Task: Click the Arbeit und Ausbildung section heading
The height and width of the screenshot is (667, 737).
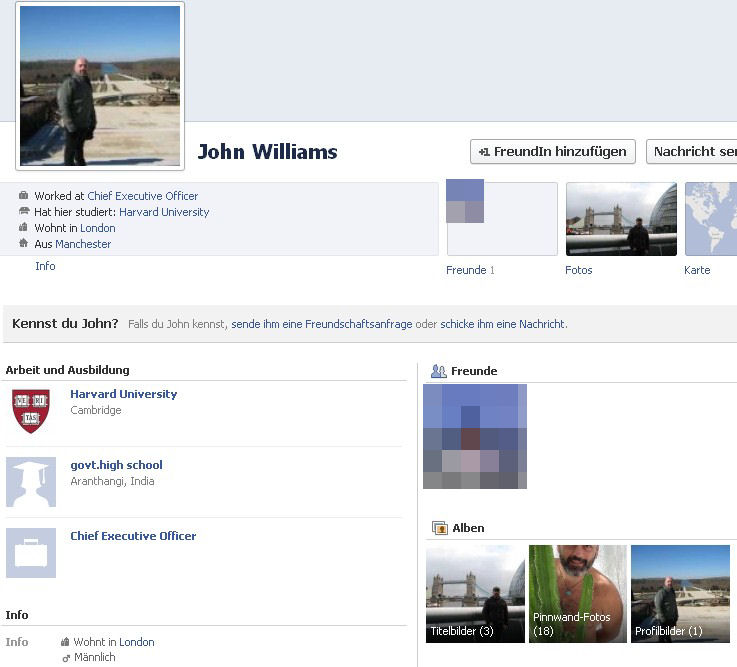Action: click(x=67, y=370)
